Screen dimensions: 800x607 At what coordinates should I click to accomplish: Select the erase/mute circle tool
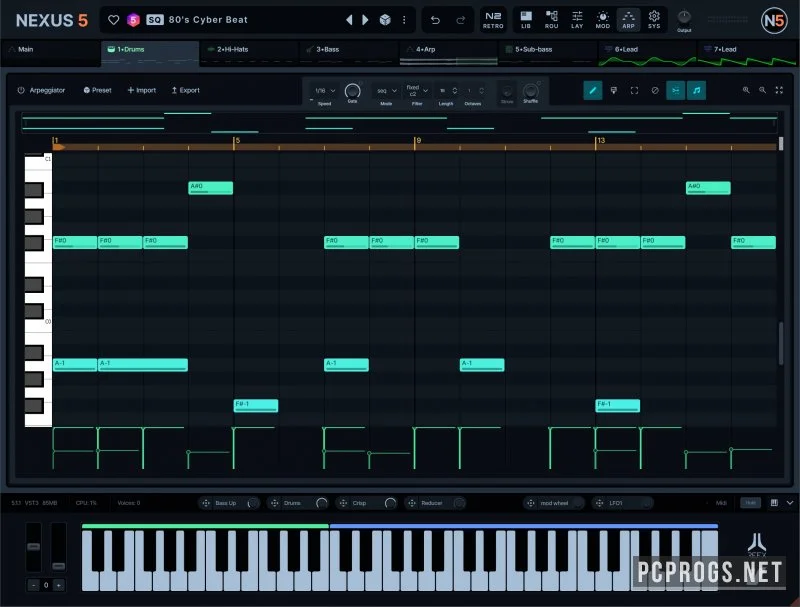[655, 91]
